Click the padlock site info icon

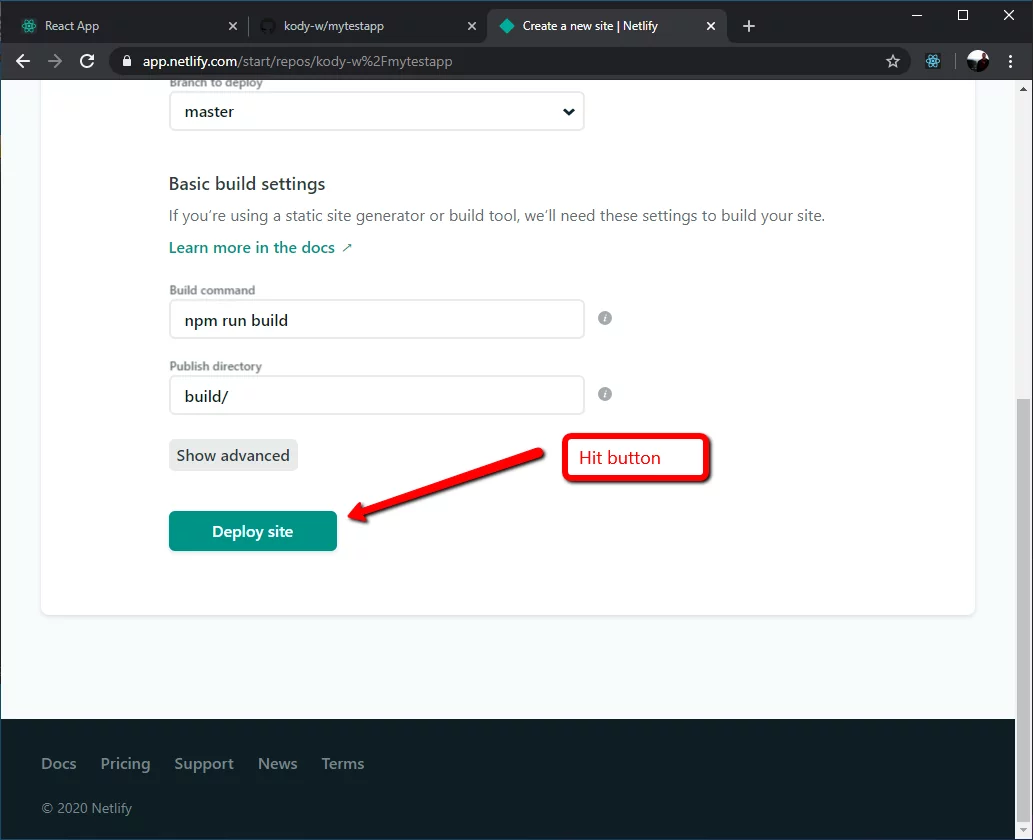[127, 61]
